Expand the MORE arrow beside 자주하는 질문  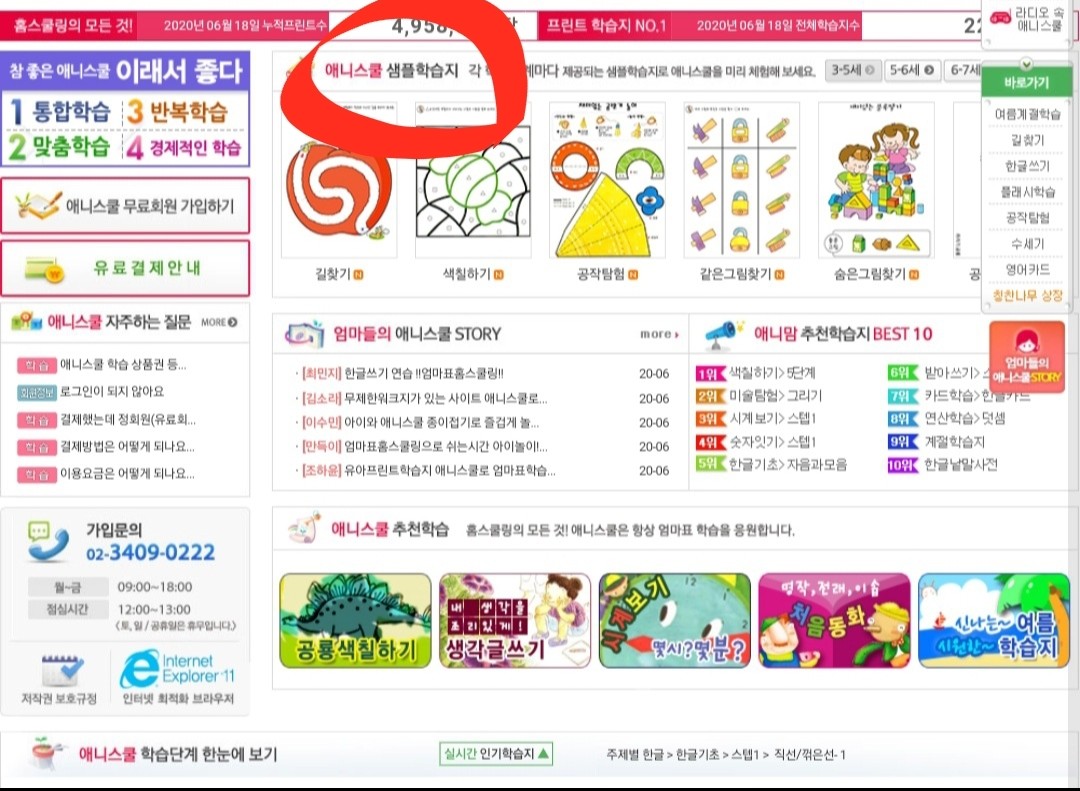pos(219,322)
